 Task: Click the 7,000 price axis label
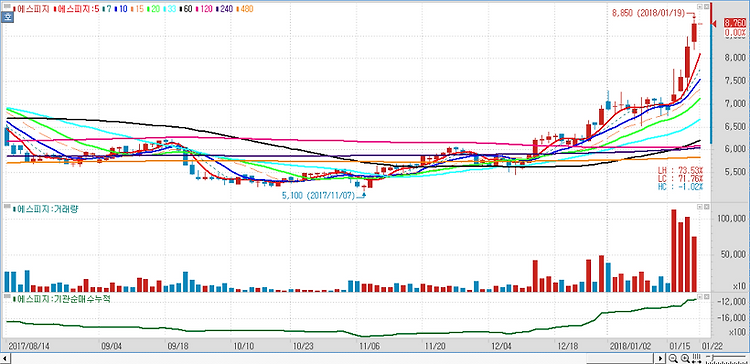735,104
